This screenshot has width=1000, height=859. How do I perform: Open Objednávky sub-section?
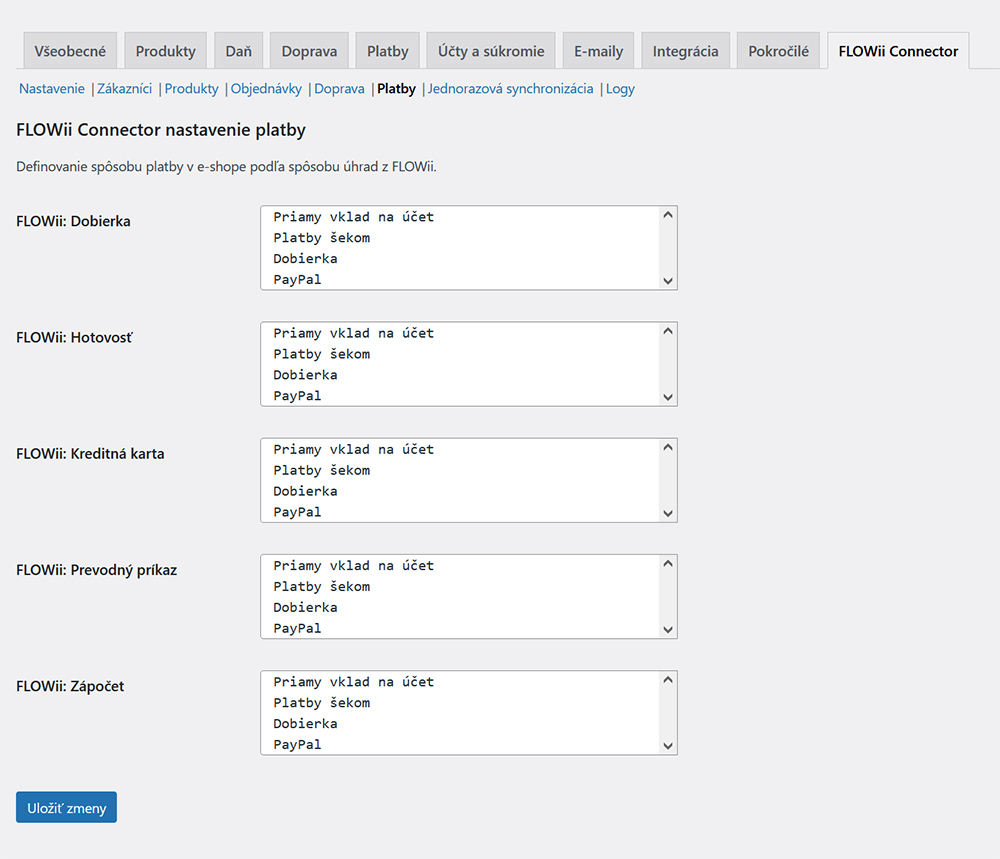coord(266,89)
